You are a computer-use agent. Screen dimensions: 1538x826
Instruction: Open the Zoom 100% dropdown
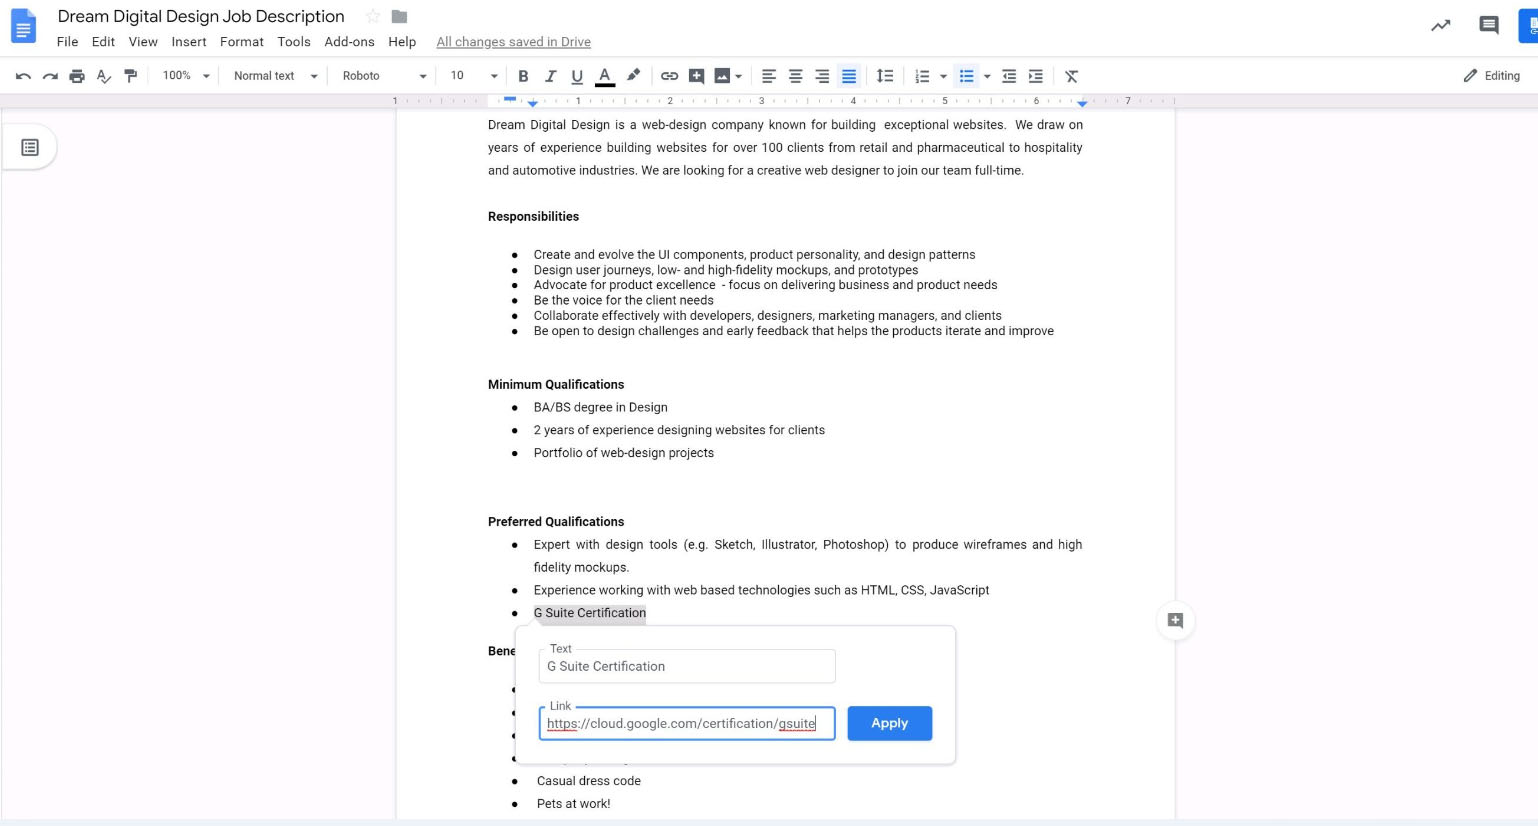pos(186,76)
